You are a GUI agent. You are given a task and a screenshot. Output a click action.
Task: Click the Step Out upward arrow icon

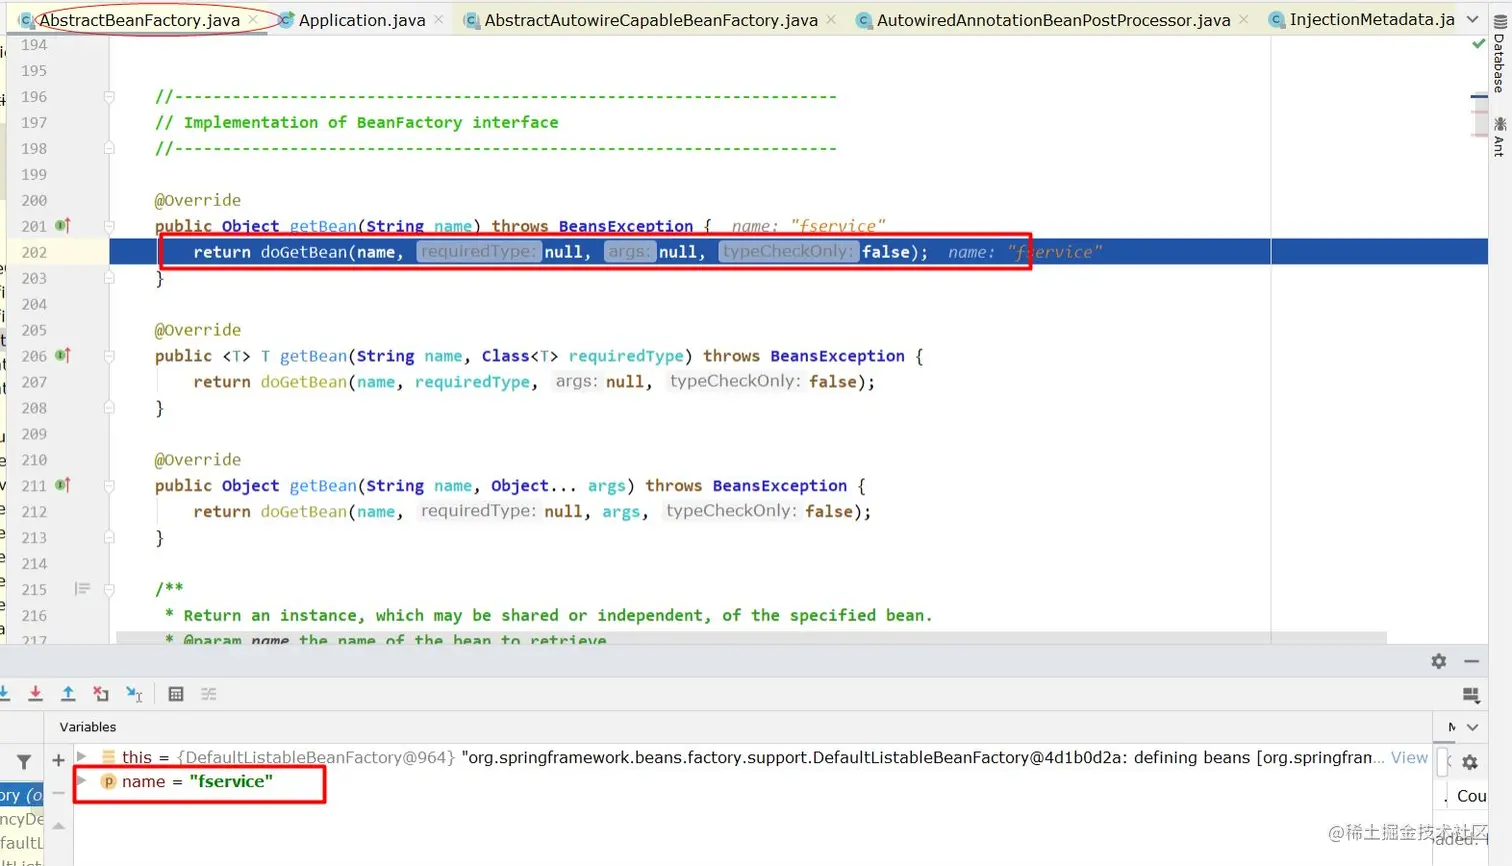68,694
